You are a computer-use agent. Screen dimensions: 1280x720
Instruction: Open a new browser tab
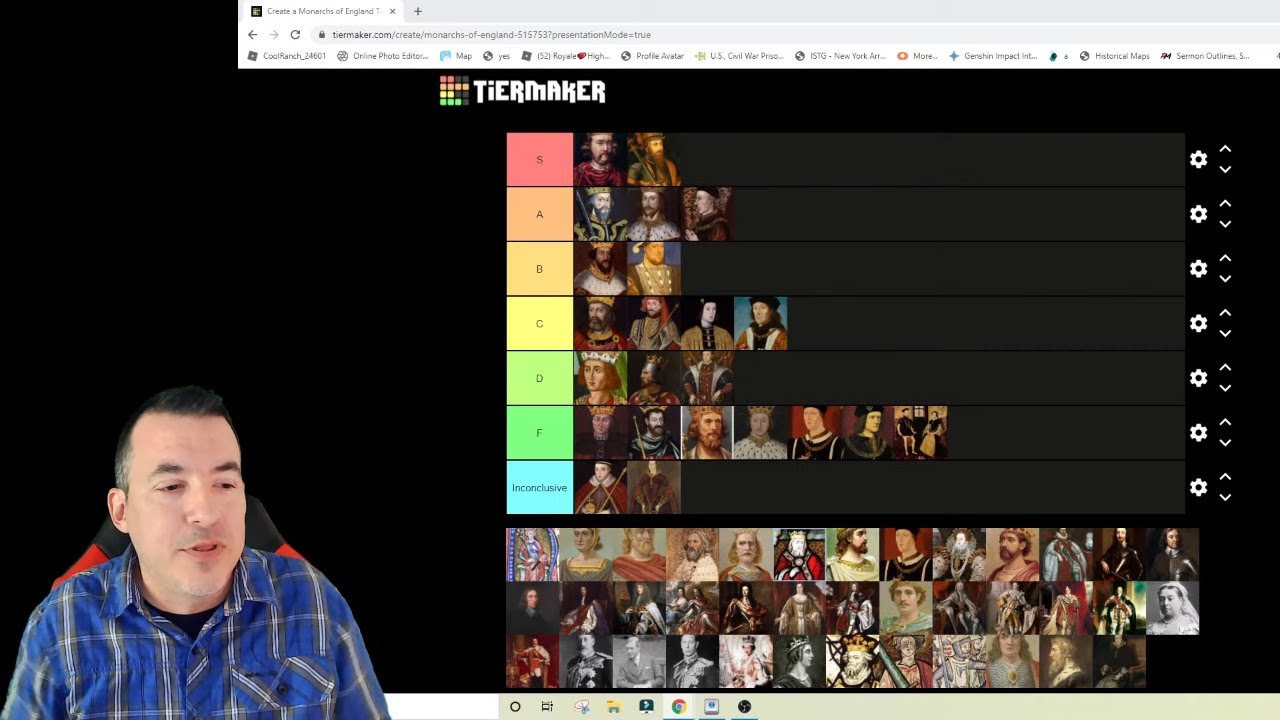[418, 11]
